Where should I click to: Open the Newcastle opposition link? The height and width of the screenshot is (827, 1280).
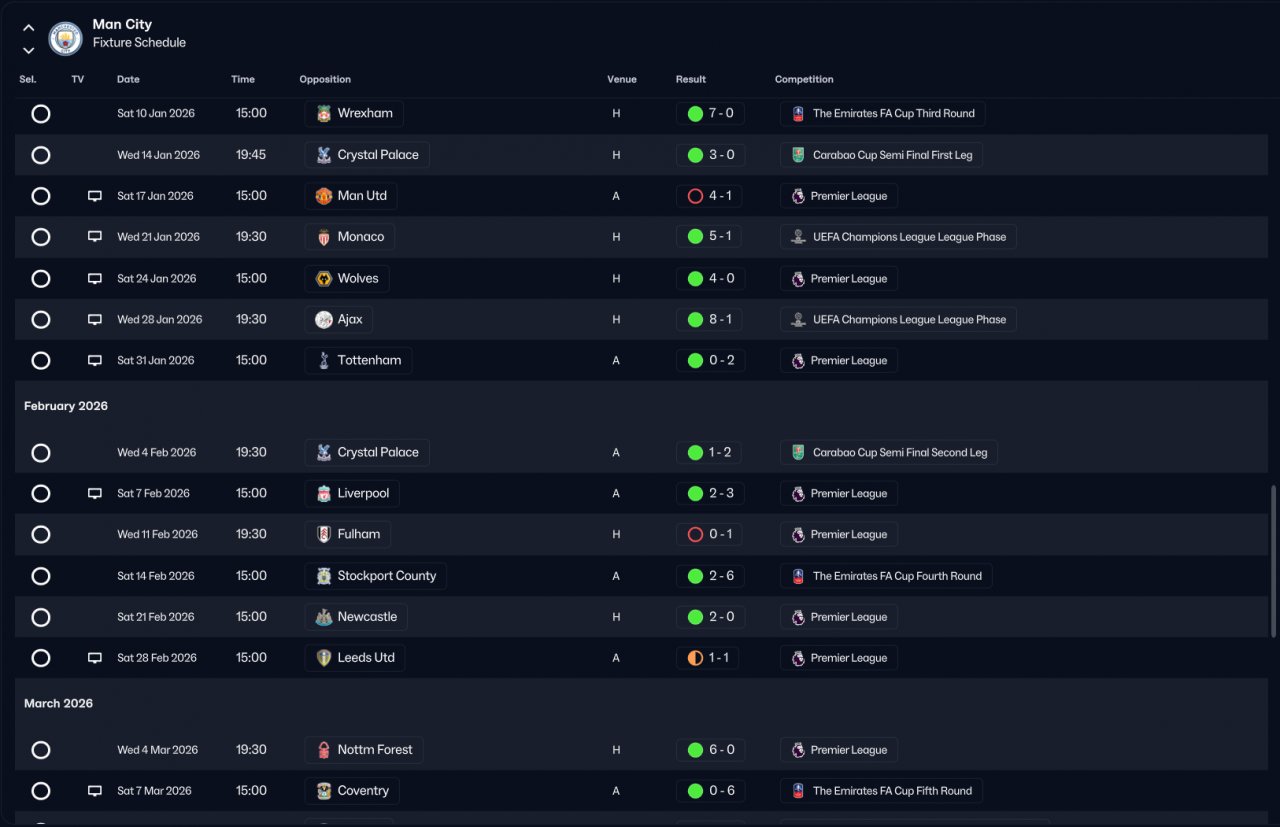click(356, 617)
